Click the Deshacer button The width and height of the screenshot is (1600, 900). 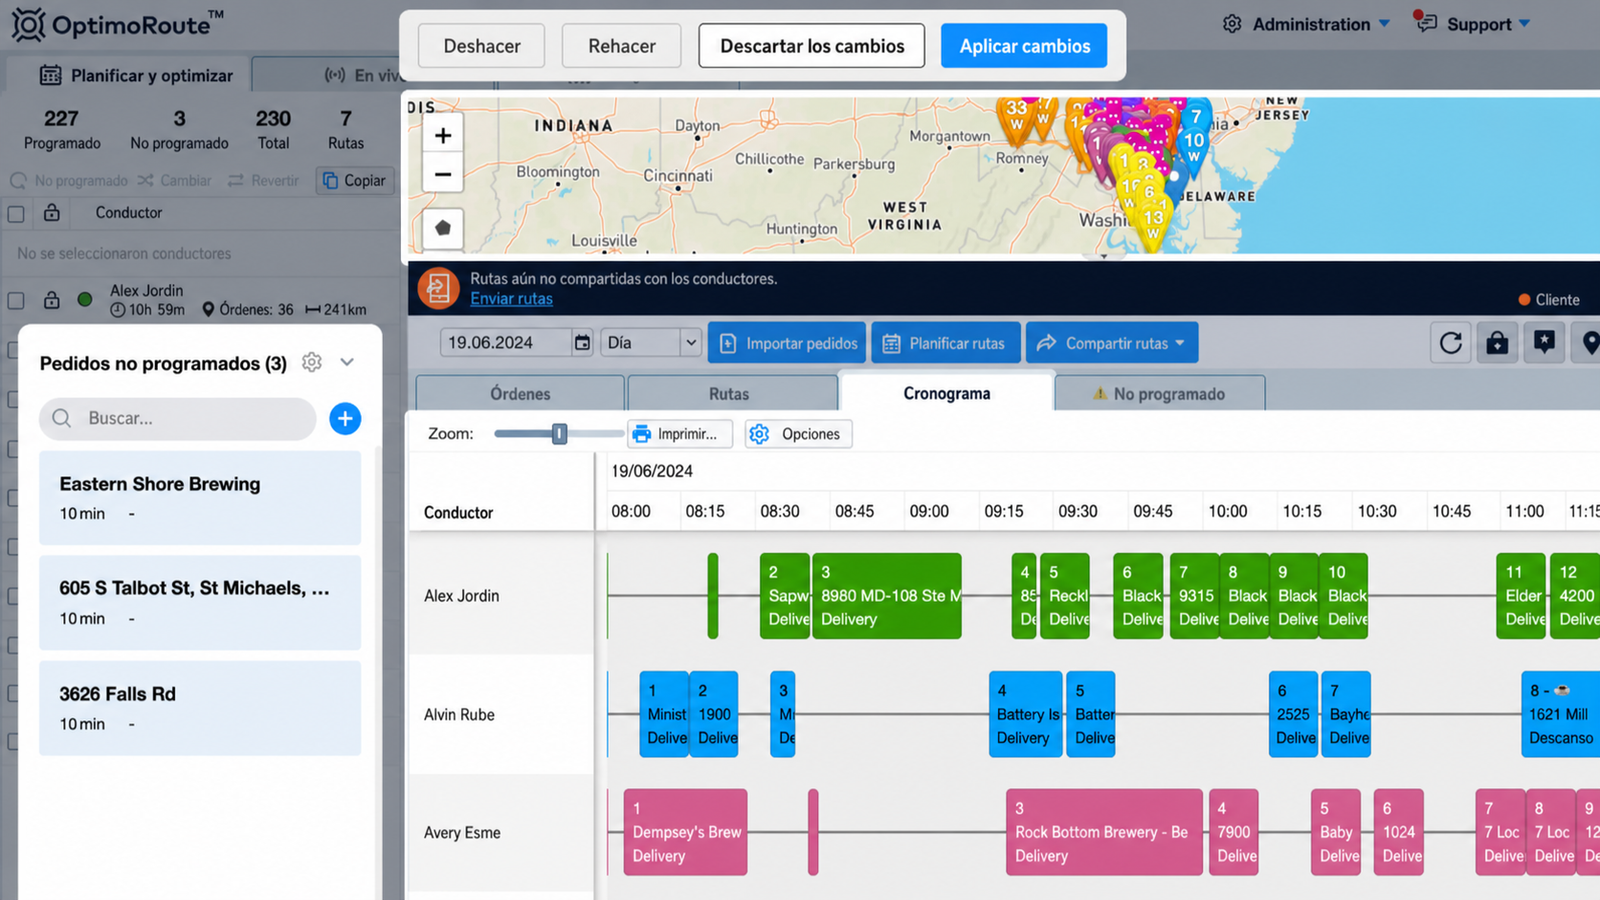(482, 46)
